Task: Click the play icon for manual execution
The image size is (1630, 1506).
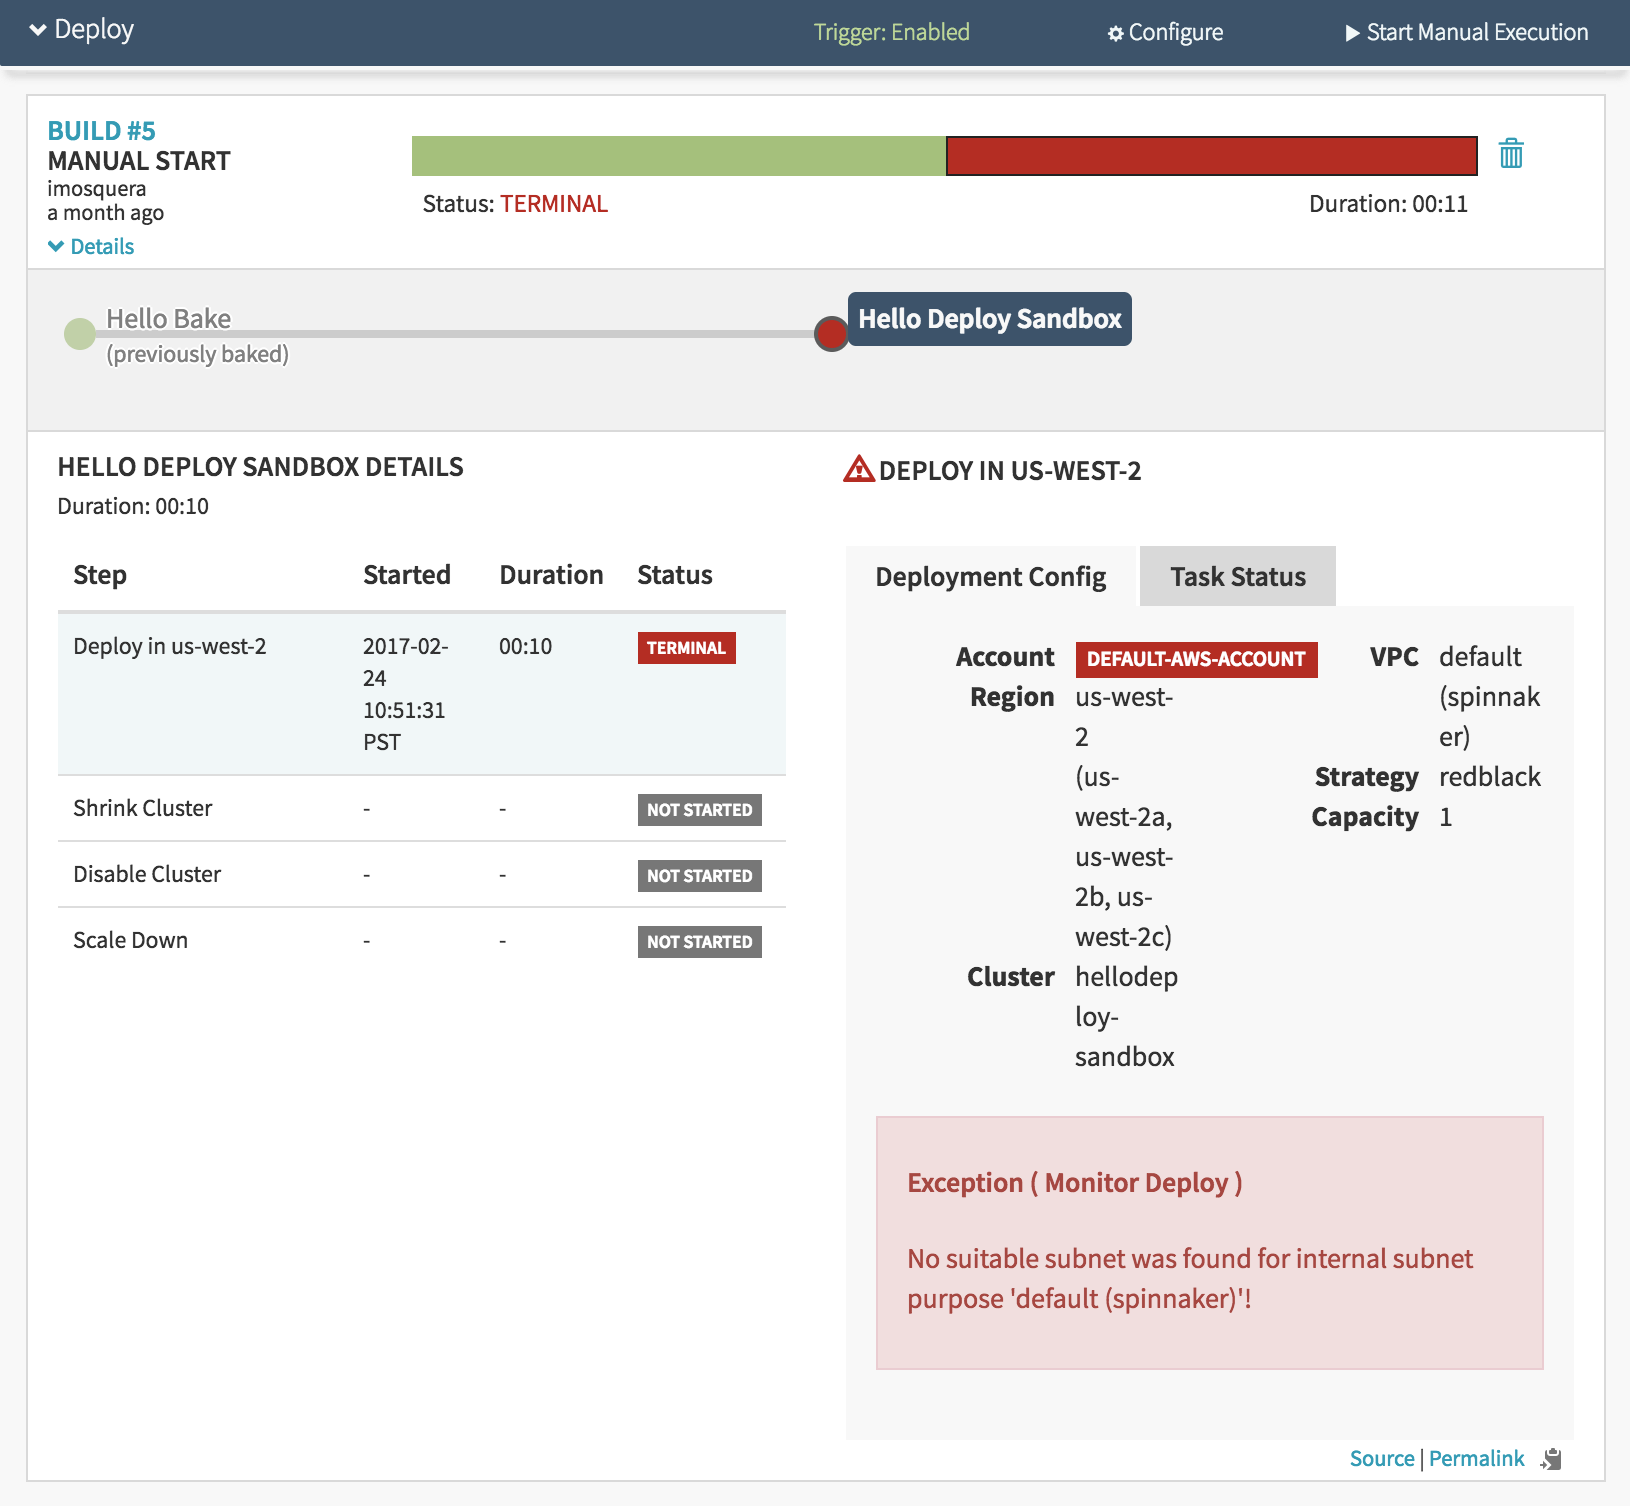Action: (x=1352, y=33)
